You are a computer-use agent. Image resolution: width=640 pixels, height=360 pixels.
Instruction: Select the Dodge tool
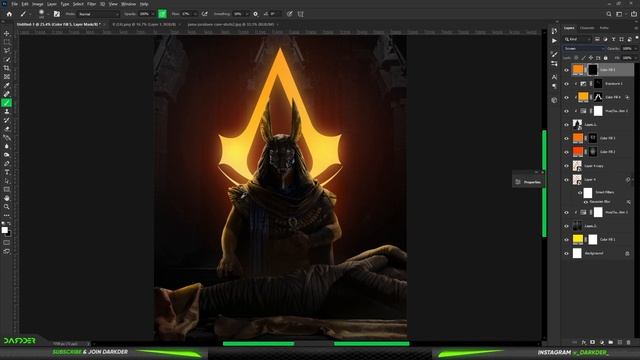pyautogui.click(x=7, y=155)
